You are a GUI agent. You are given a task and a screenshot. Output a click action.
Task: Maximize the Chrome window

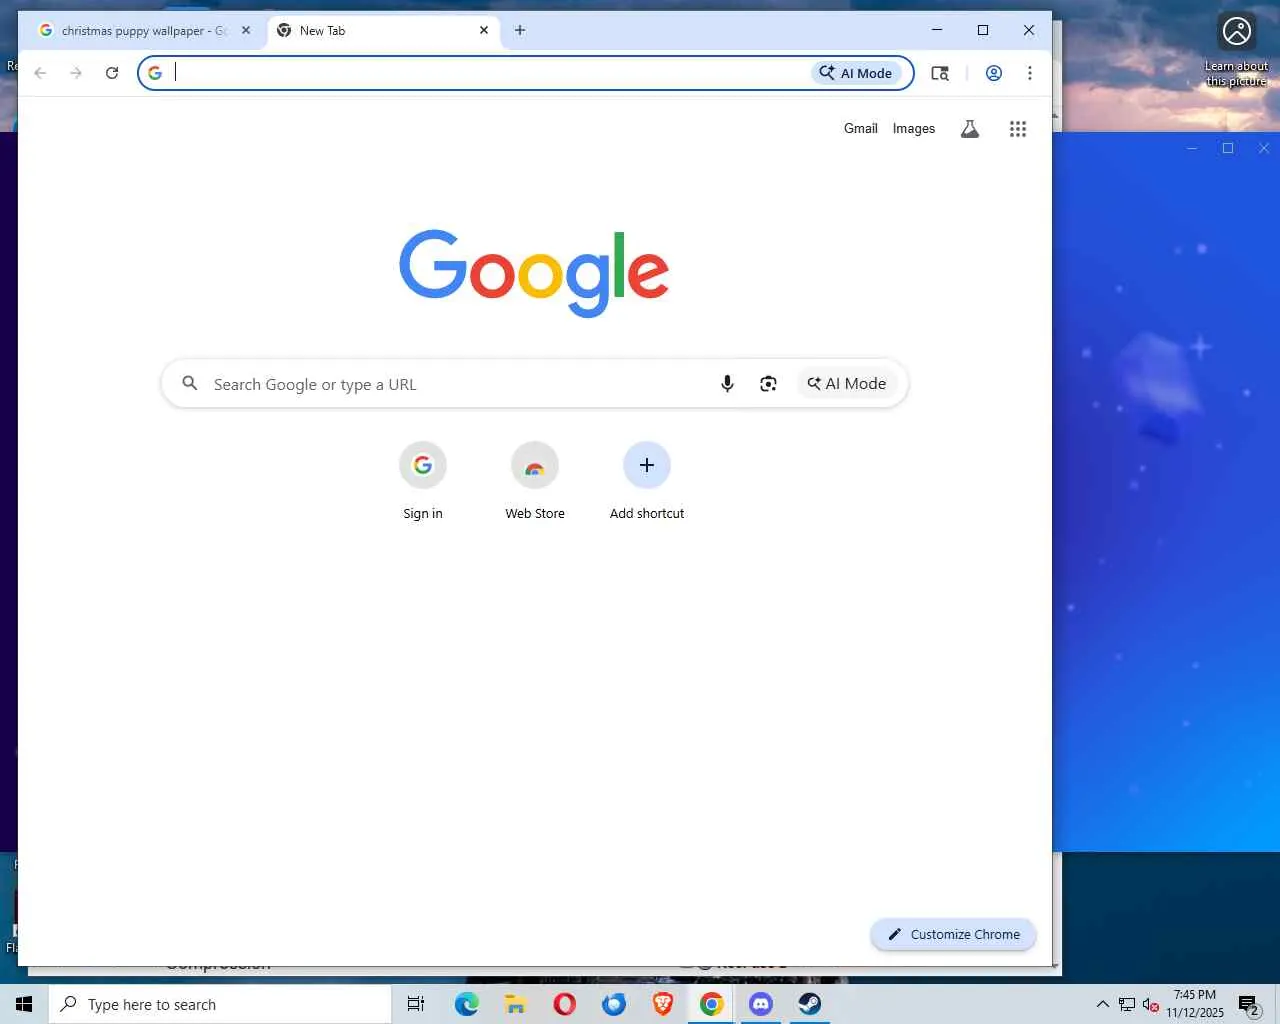[x=983, y=30]
